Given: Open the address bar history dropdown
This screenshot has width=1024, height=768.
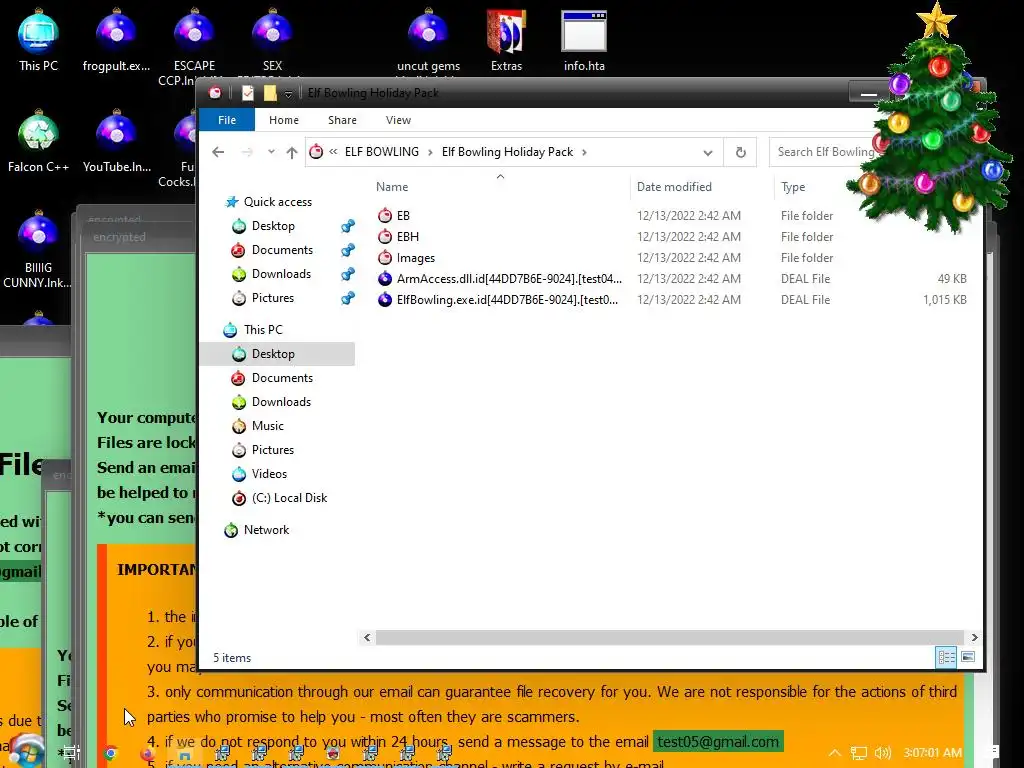Looking at the screenshot, I should point(707,152).
